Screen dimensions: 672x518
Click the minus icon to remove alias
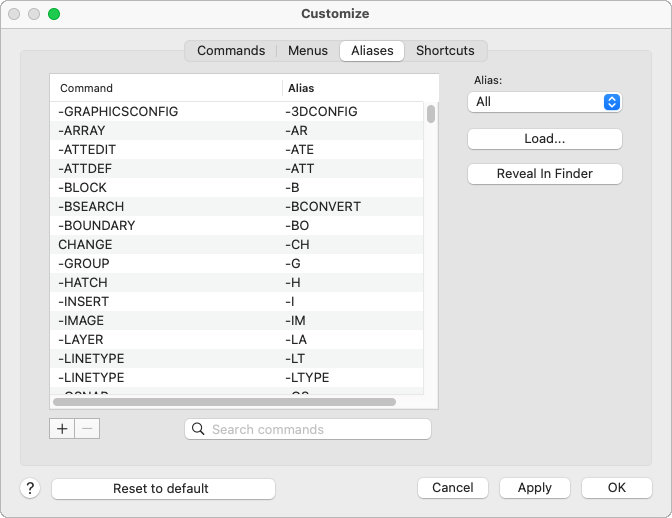point(87,428)
